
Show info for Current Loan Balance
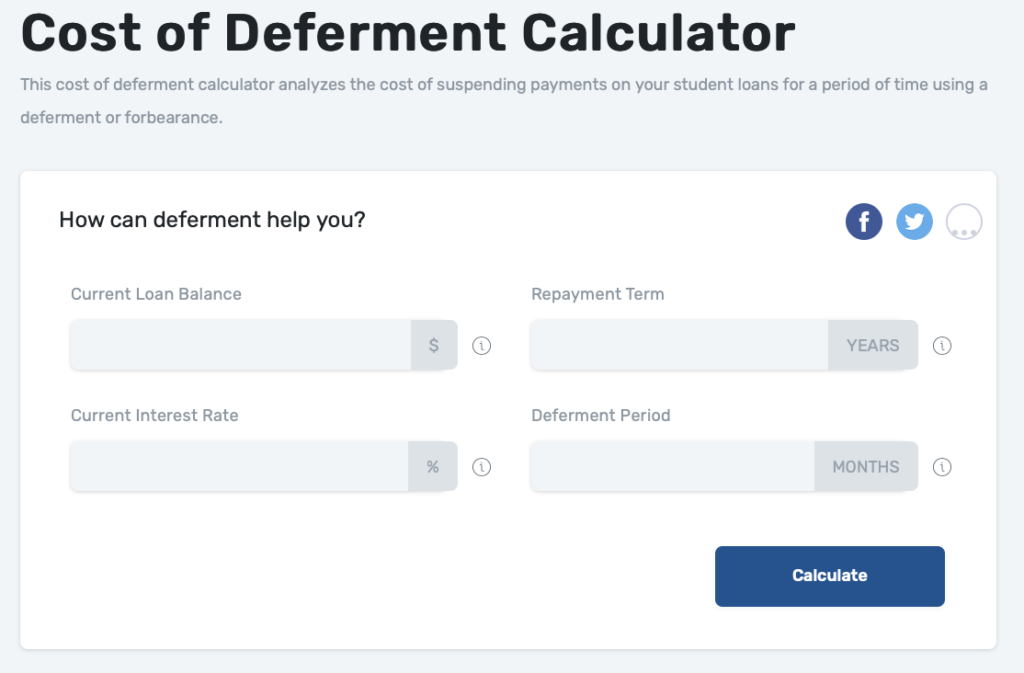click(x=481, y=345)
